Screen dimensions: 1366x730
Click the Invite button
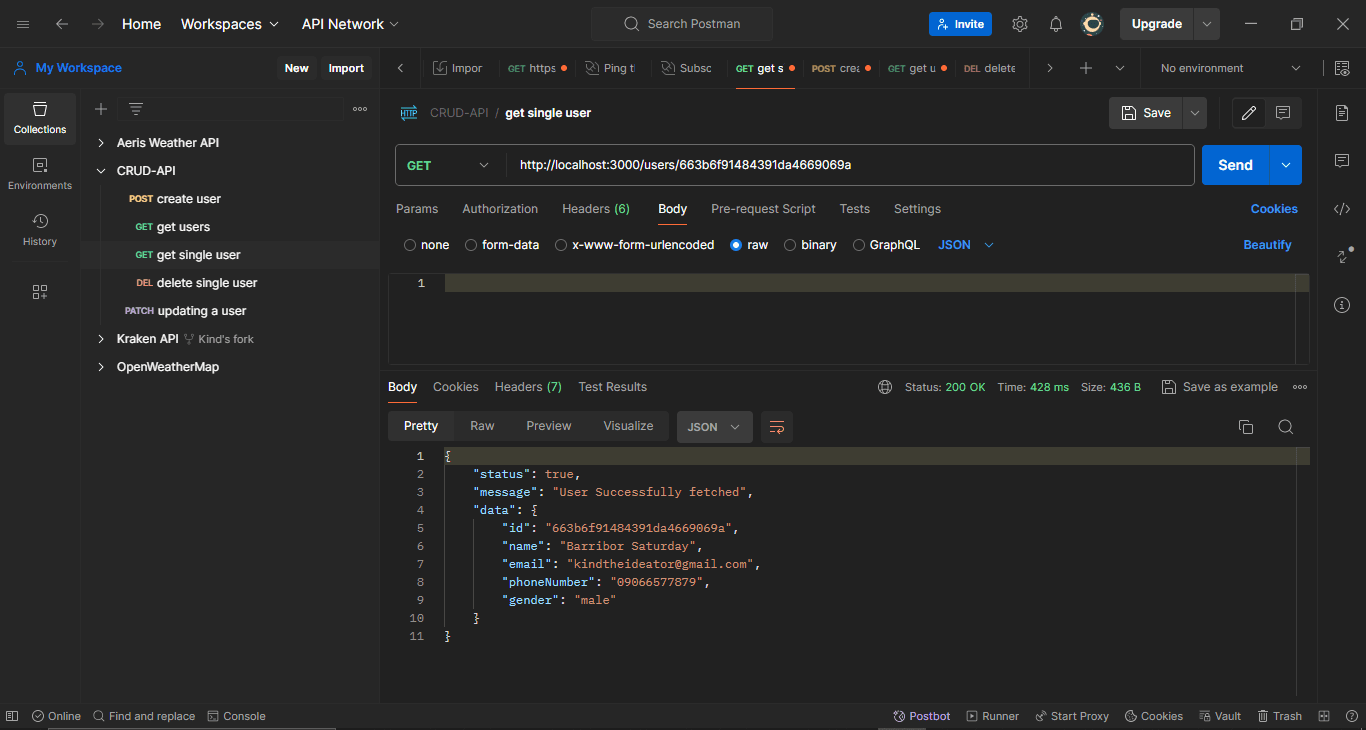pos(960,24)
